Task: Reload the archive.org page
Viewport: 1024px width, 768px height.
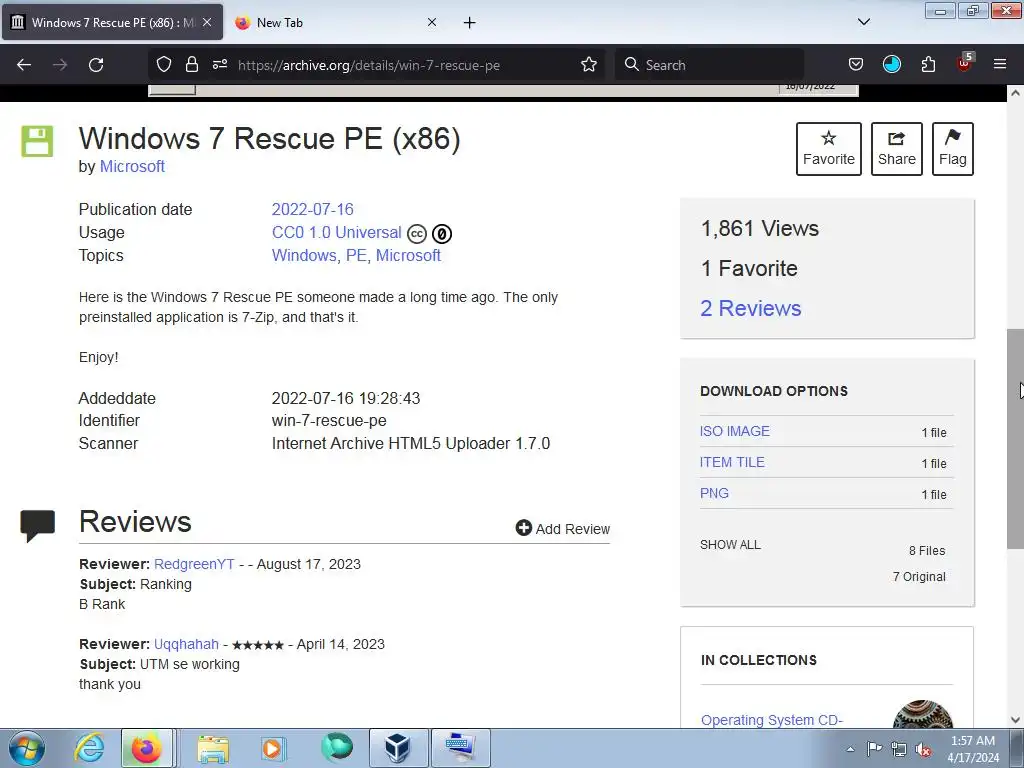Action: coord(96,65)
